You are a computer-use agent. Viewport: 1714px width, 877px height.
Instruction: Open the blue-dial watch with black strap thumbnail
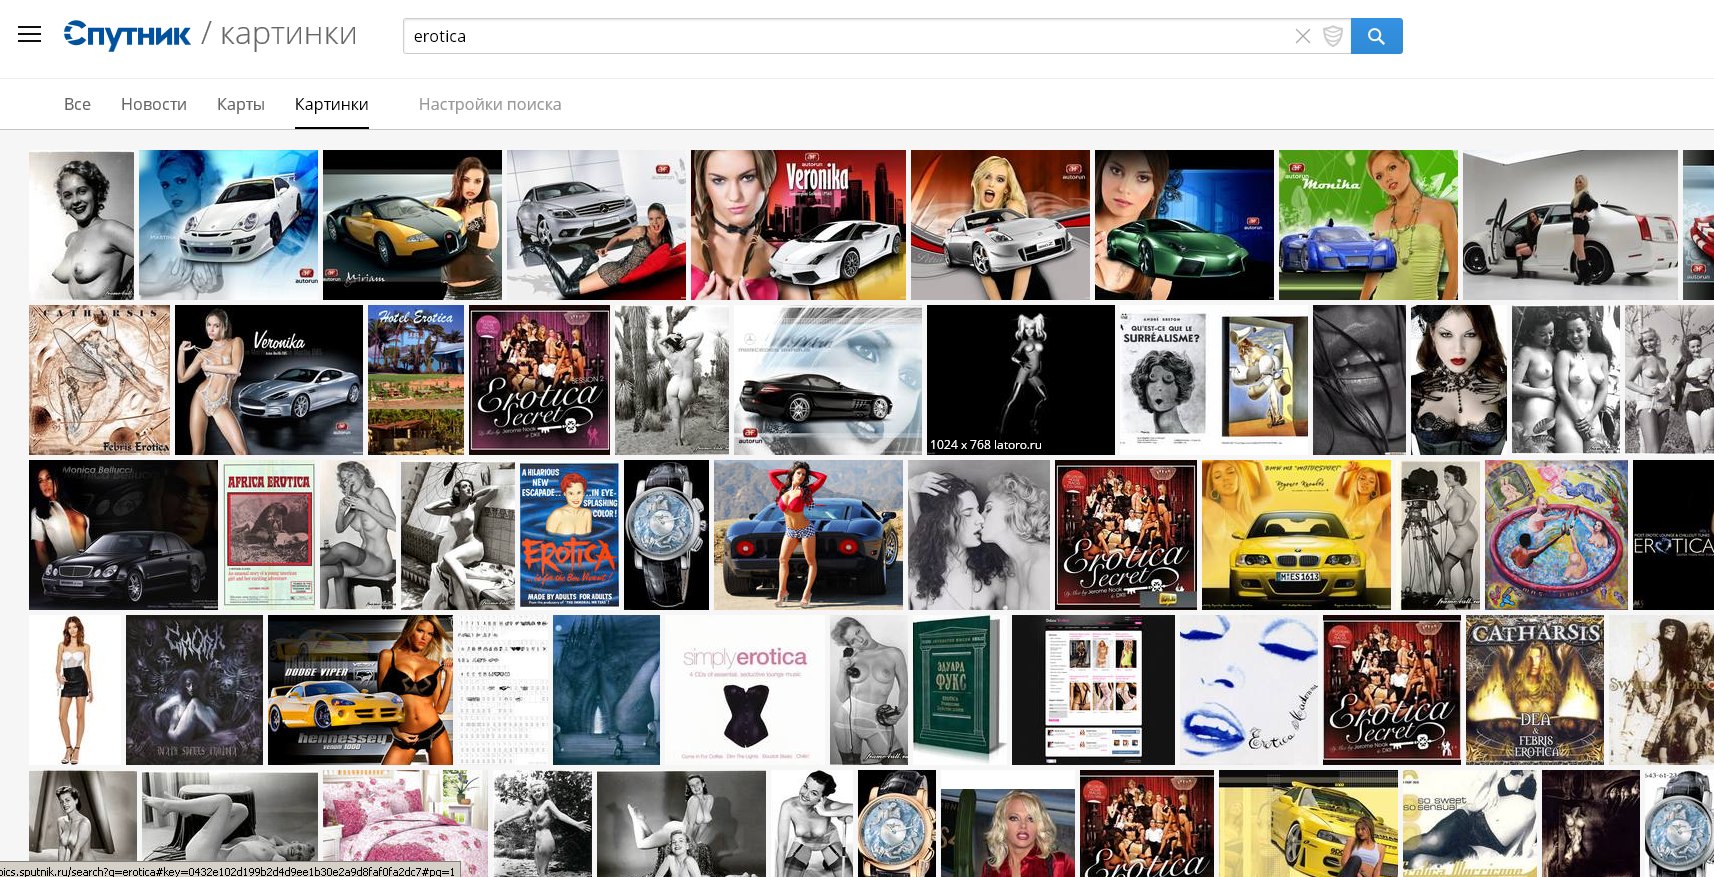click(666, 535)
